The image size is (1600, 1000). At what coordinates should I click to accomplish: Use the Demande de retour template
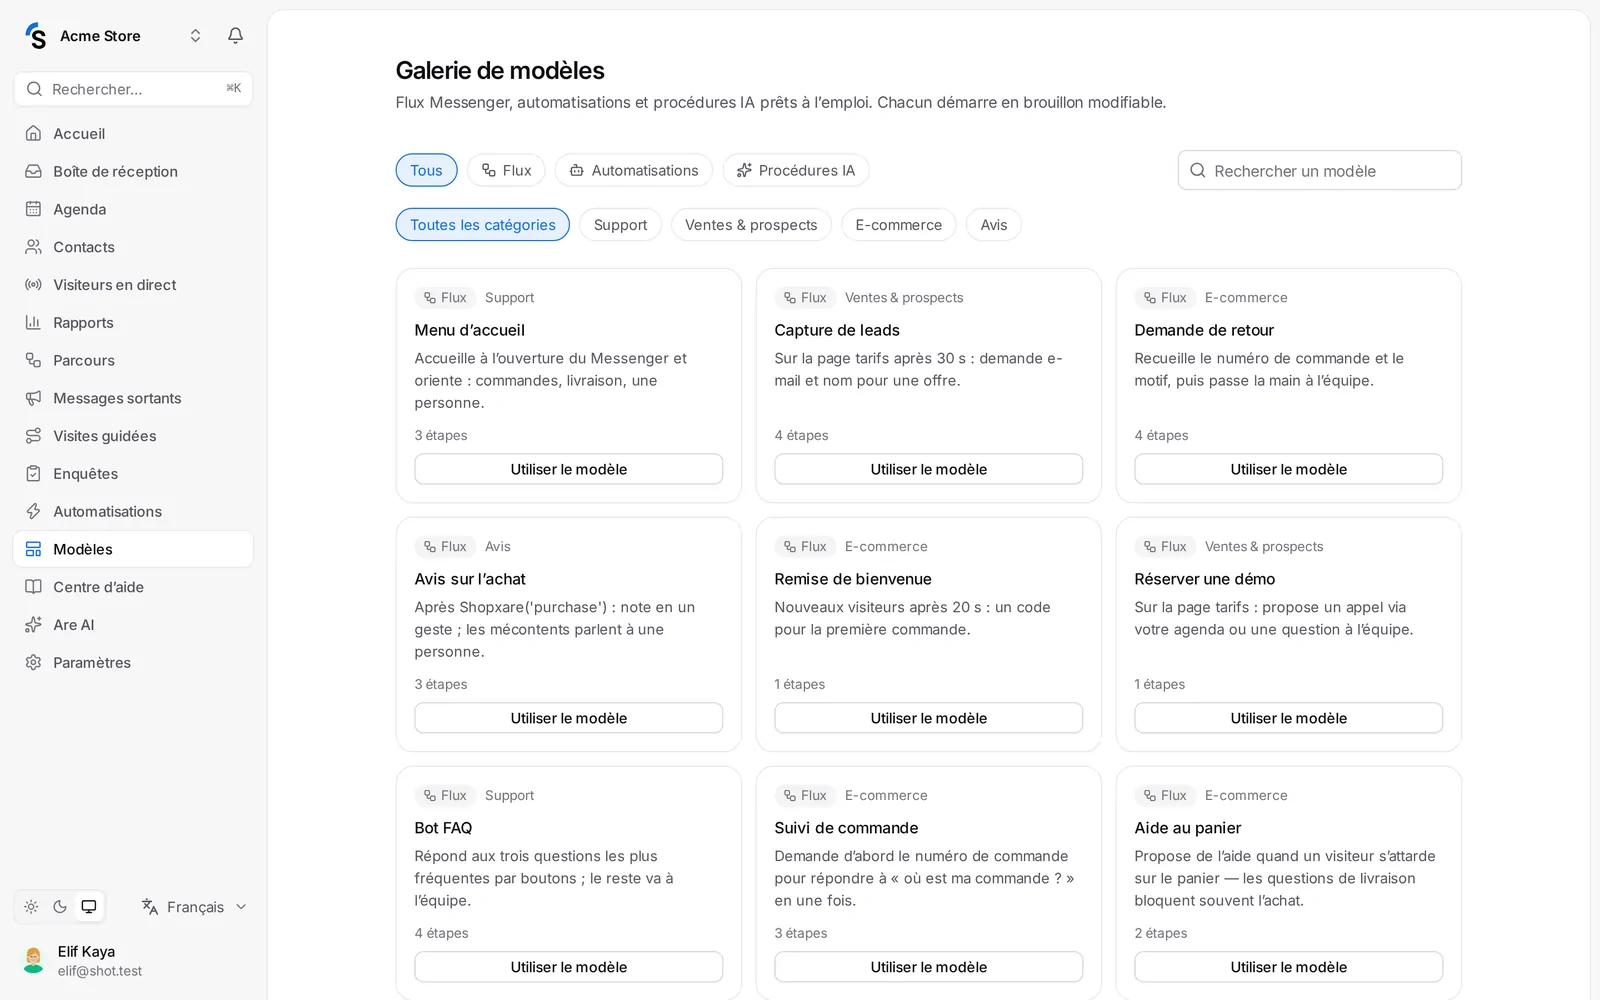tap(1289, 469)
